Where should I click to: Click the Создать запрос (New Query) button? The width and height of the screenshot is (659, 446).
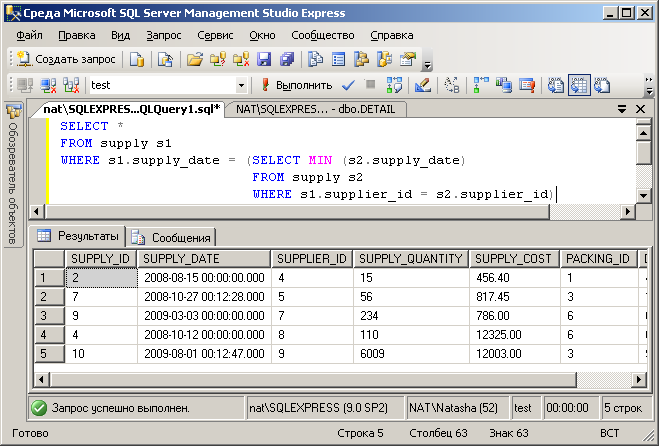[x=68, y=59]
